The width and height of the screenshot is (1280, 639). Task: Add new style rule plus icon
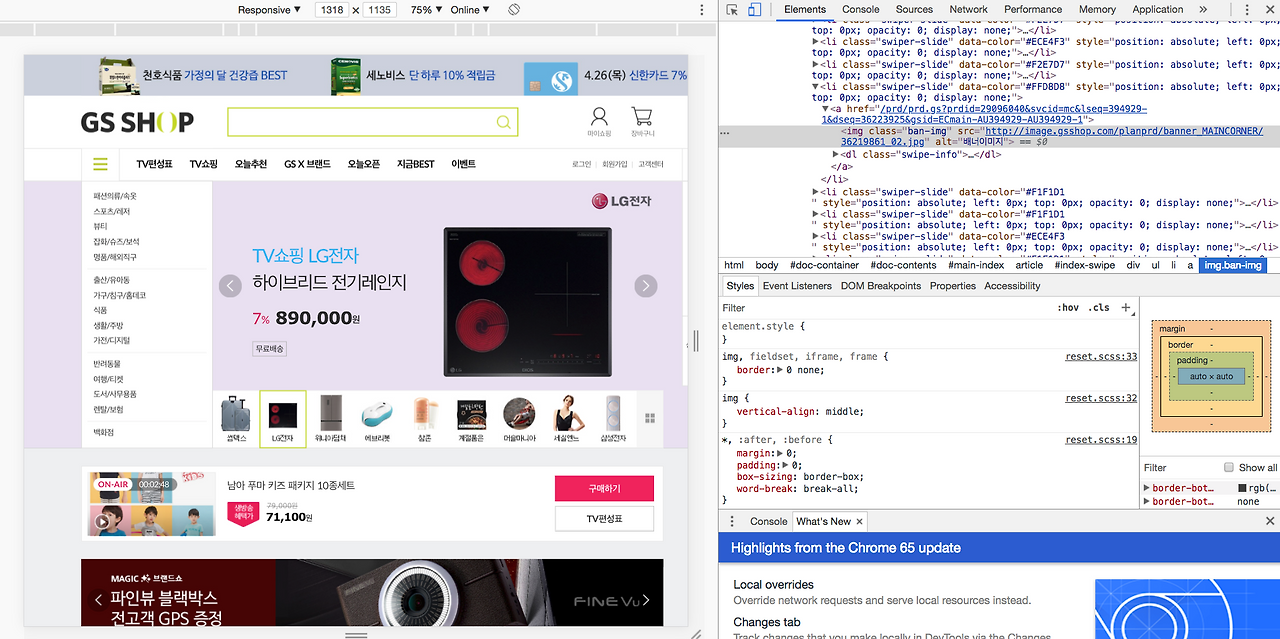click(x=1126, y=308)
